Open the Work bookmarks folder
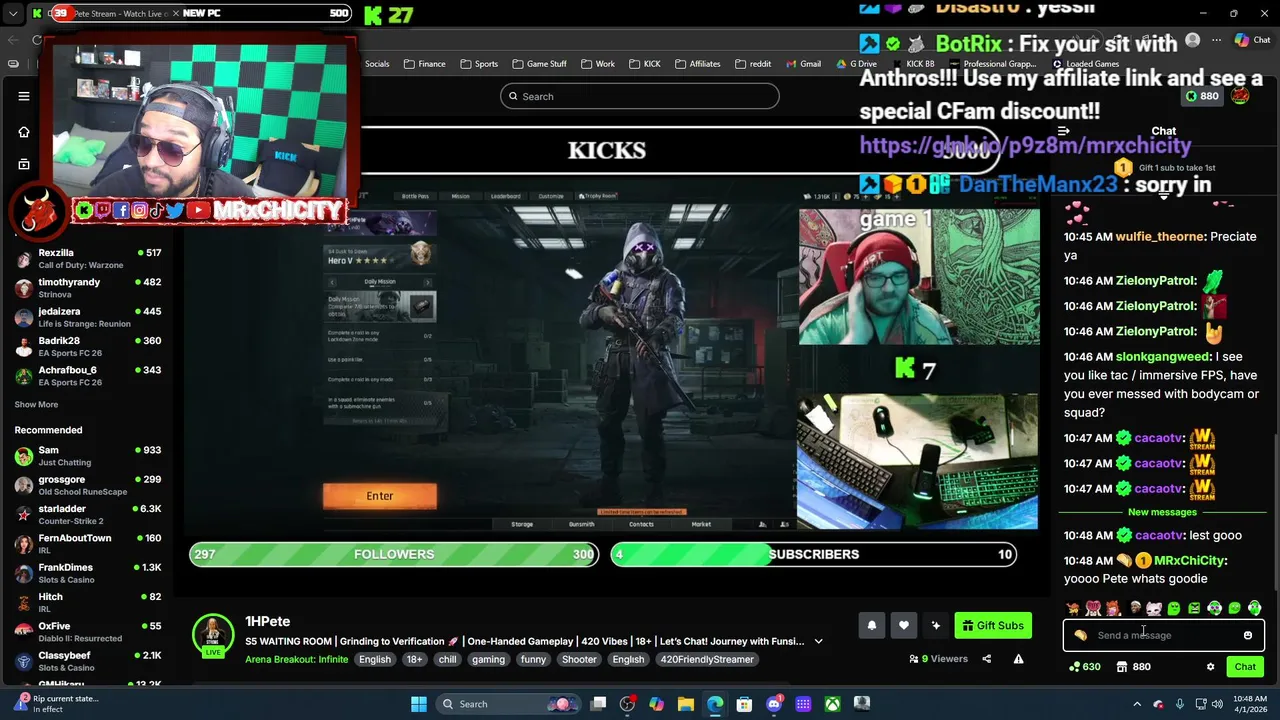The height and width of the screenshot is (720, 1280). pos(598,64)
